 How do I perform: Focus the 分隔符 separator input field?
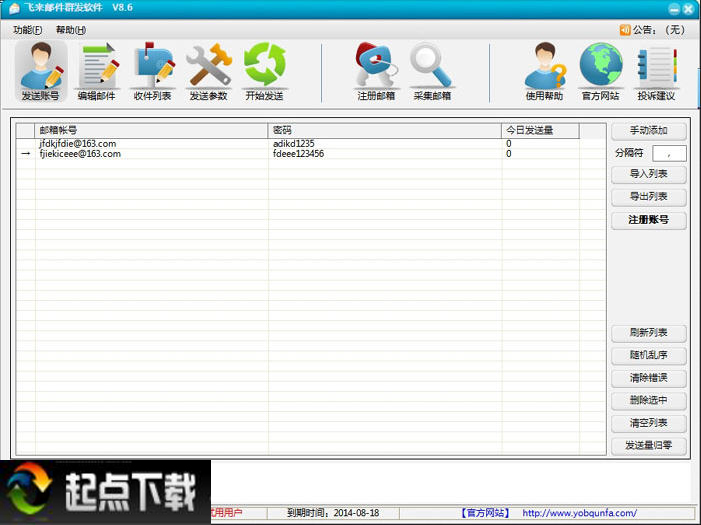click(669, 153)
